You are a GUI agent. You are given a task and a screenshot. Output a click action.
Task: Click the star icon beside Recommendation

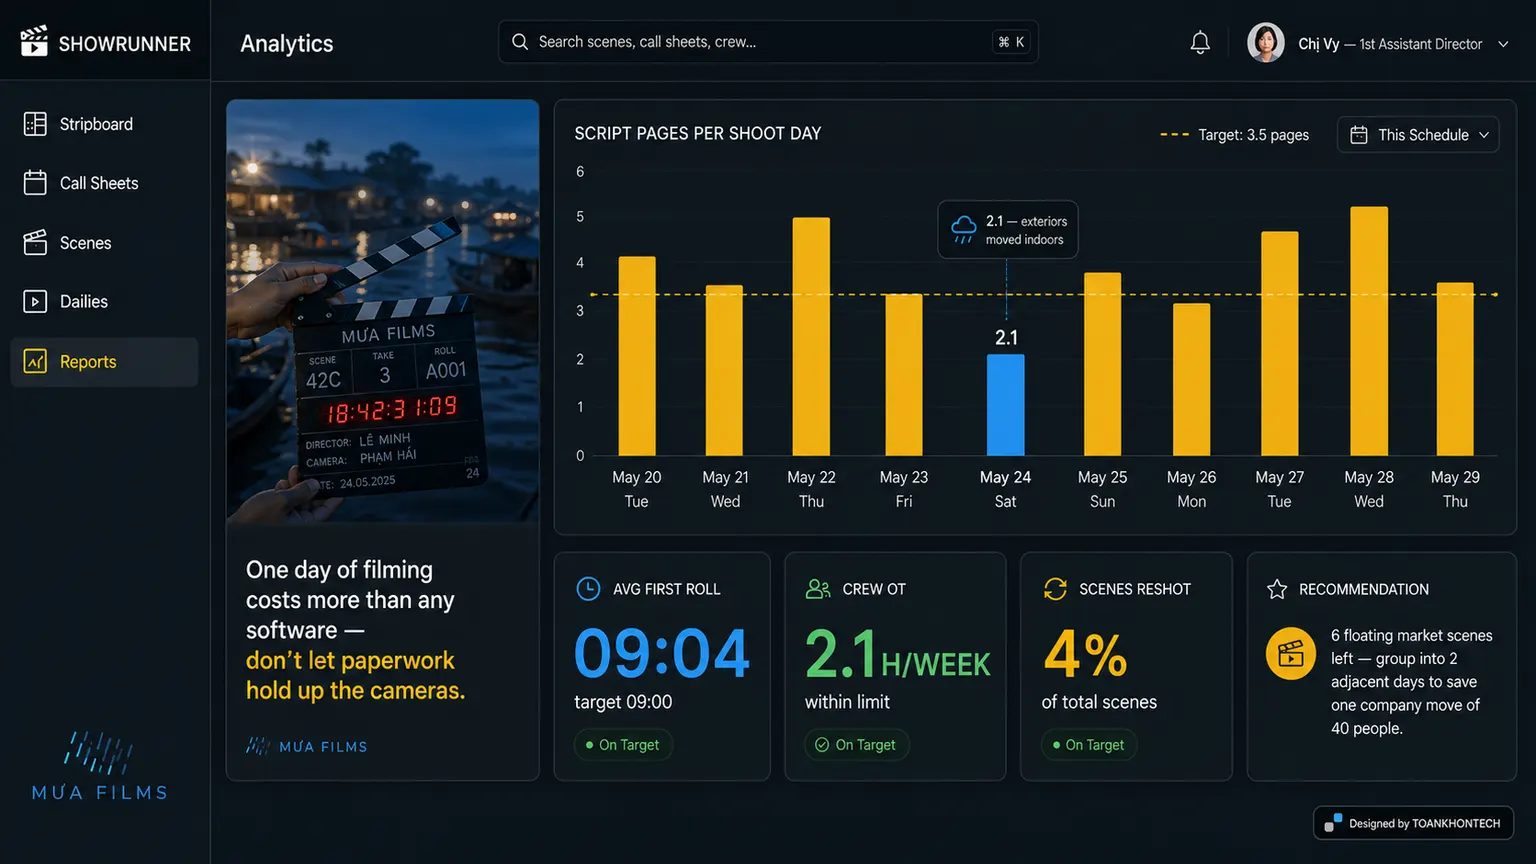[1277, 589]
